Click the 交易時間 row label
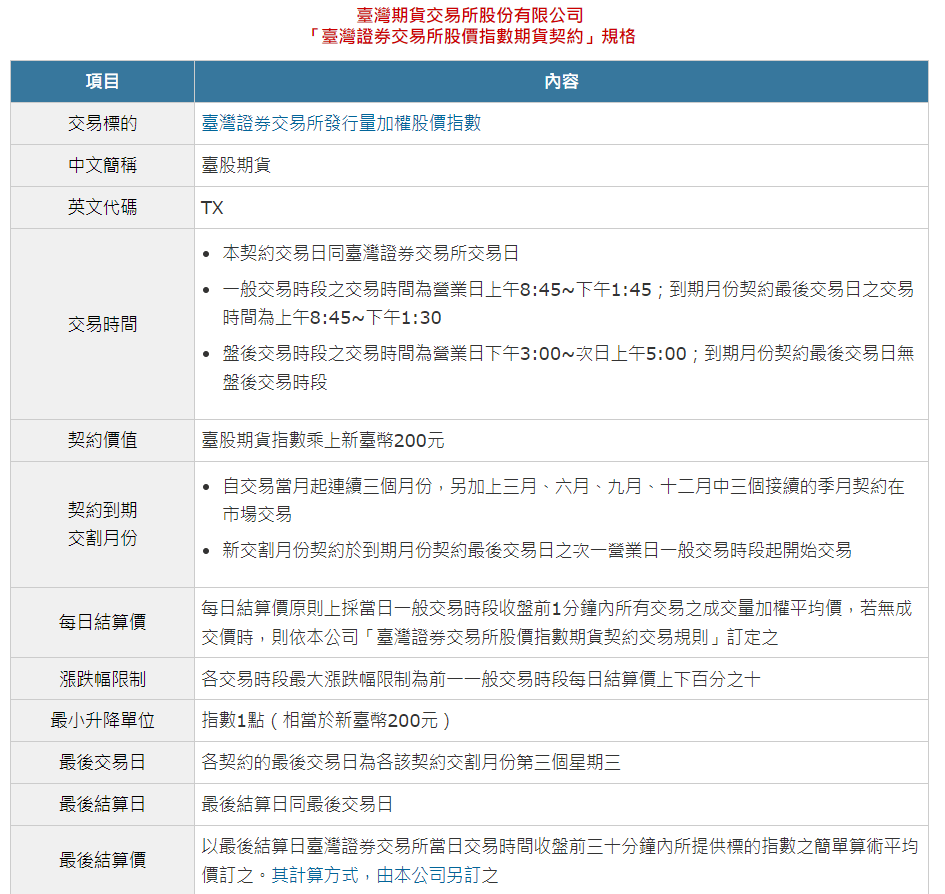 101,323
